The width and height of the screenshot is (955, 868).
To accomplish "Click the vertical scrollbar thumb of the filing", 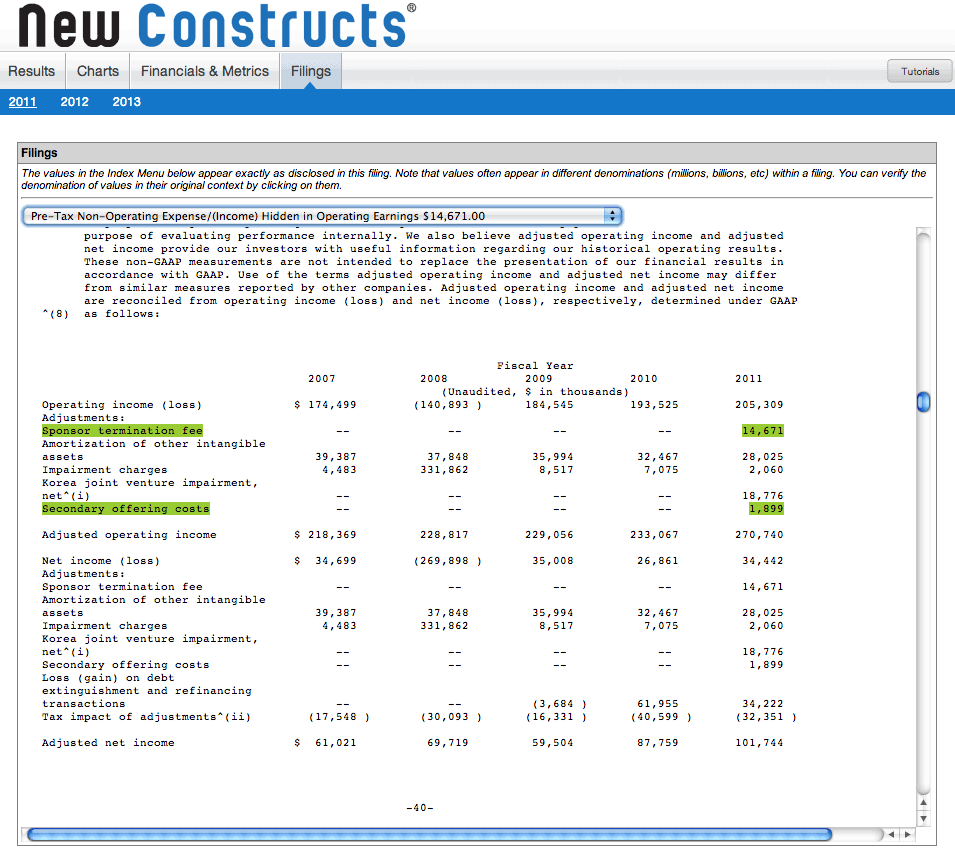I will (x=923, y=401).
